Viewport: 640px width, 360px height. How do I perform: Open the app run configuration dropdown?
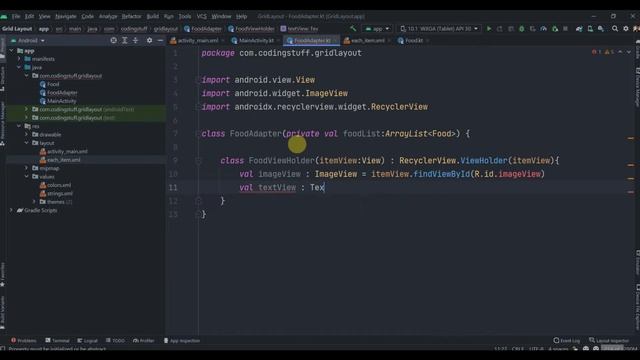(x=378, y=29)
